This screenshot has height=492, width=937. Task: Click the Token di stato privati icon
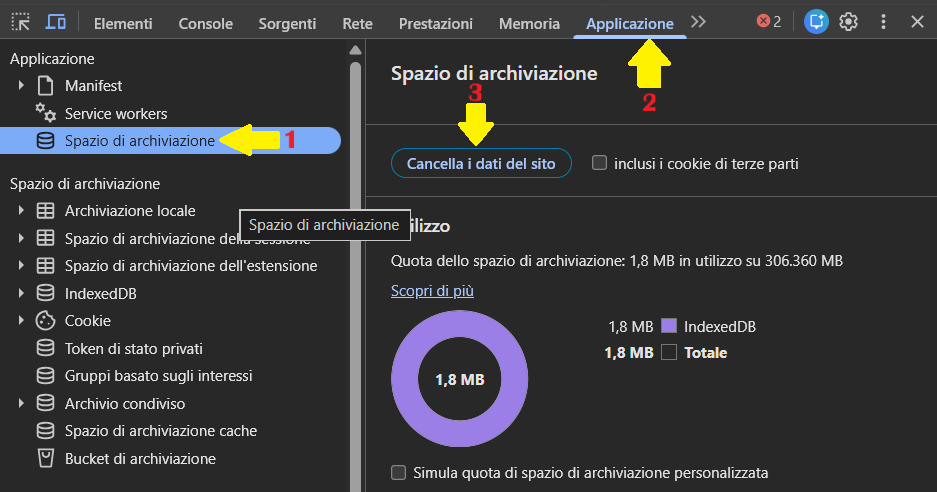pos(45,349)
